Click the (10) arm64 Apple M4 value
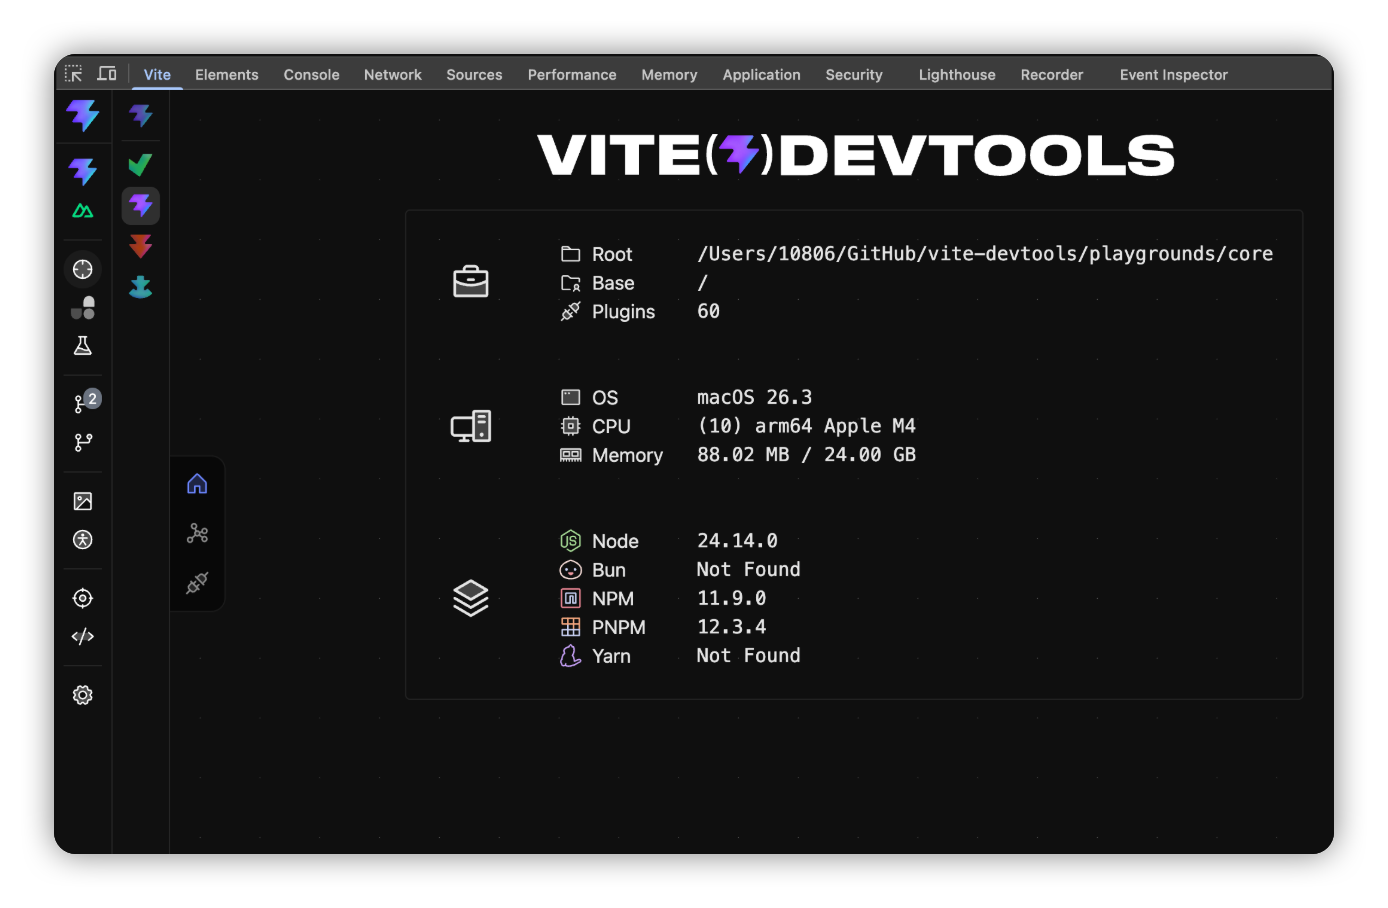 coord(806,426)
